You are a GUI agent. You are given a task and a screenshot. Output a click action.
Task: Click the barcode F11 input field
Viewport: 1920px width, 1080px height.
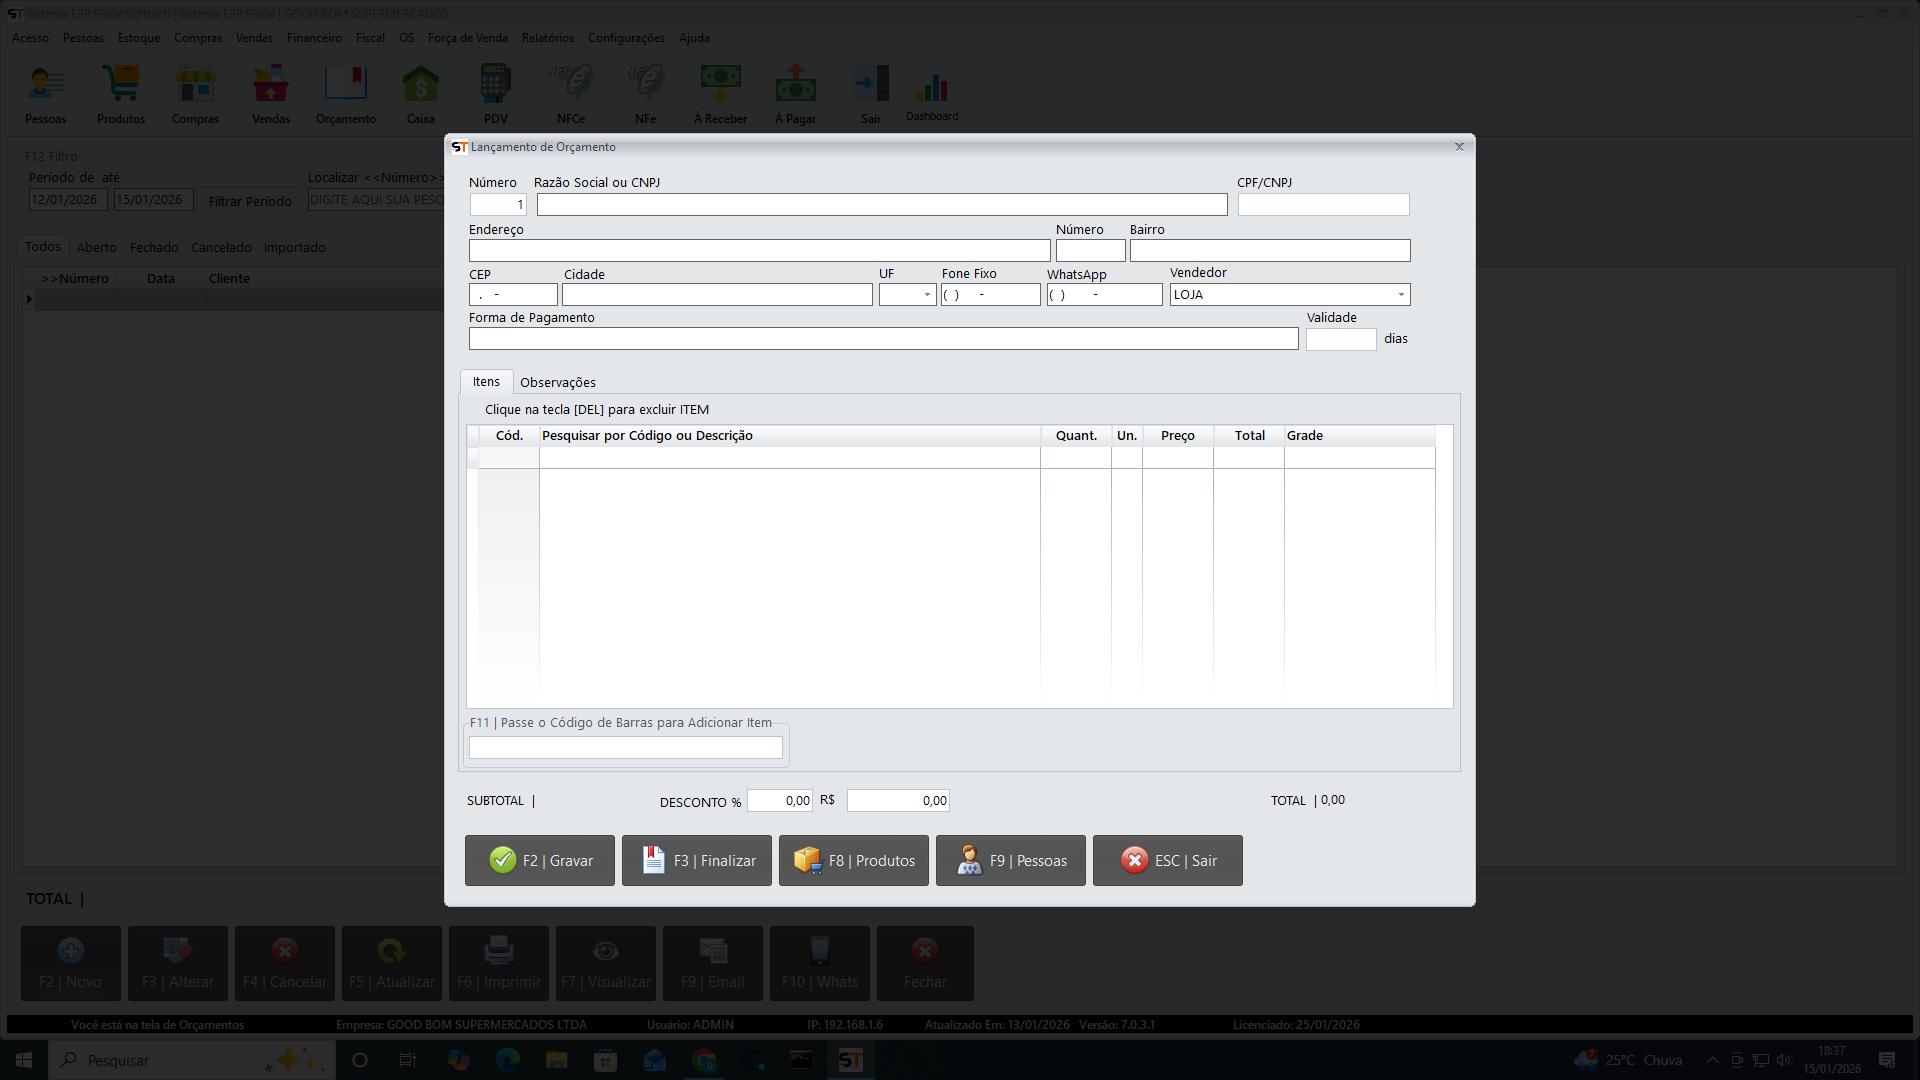pyautogui.click(x=625, y=747)
